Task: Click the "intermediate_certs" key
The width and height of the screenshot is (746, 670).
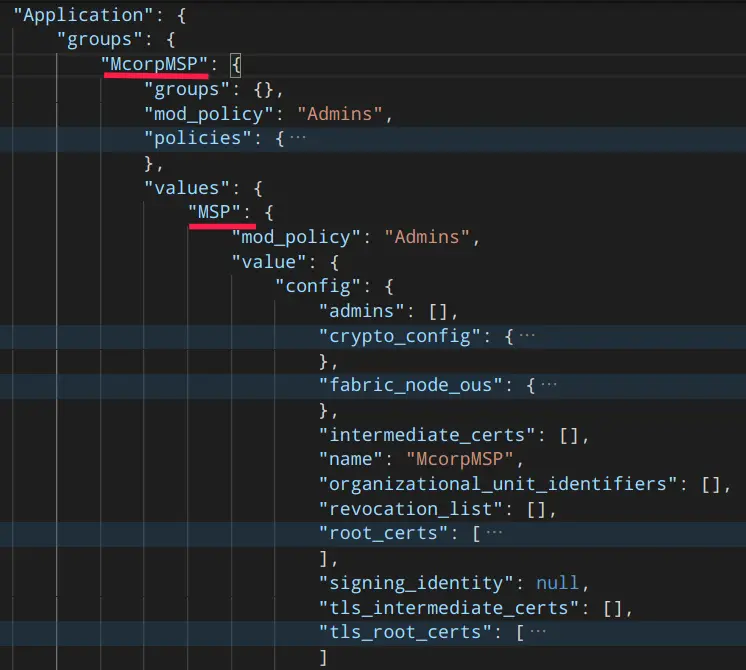Action: tap(427, 435)
